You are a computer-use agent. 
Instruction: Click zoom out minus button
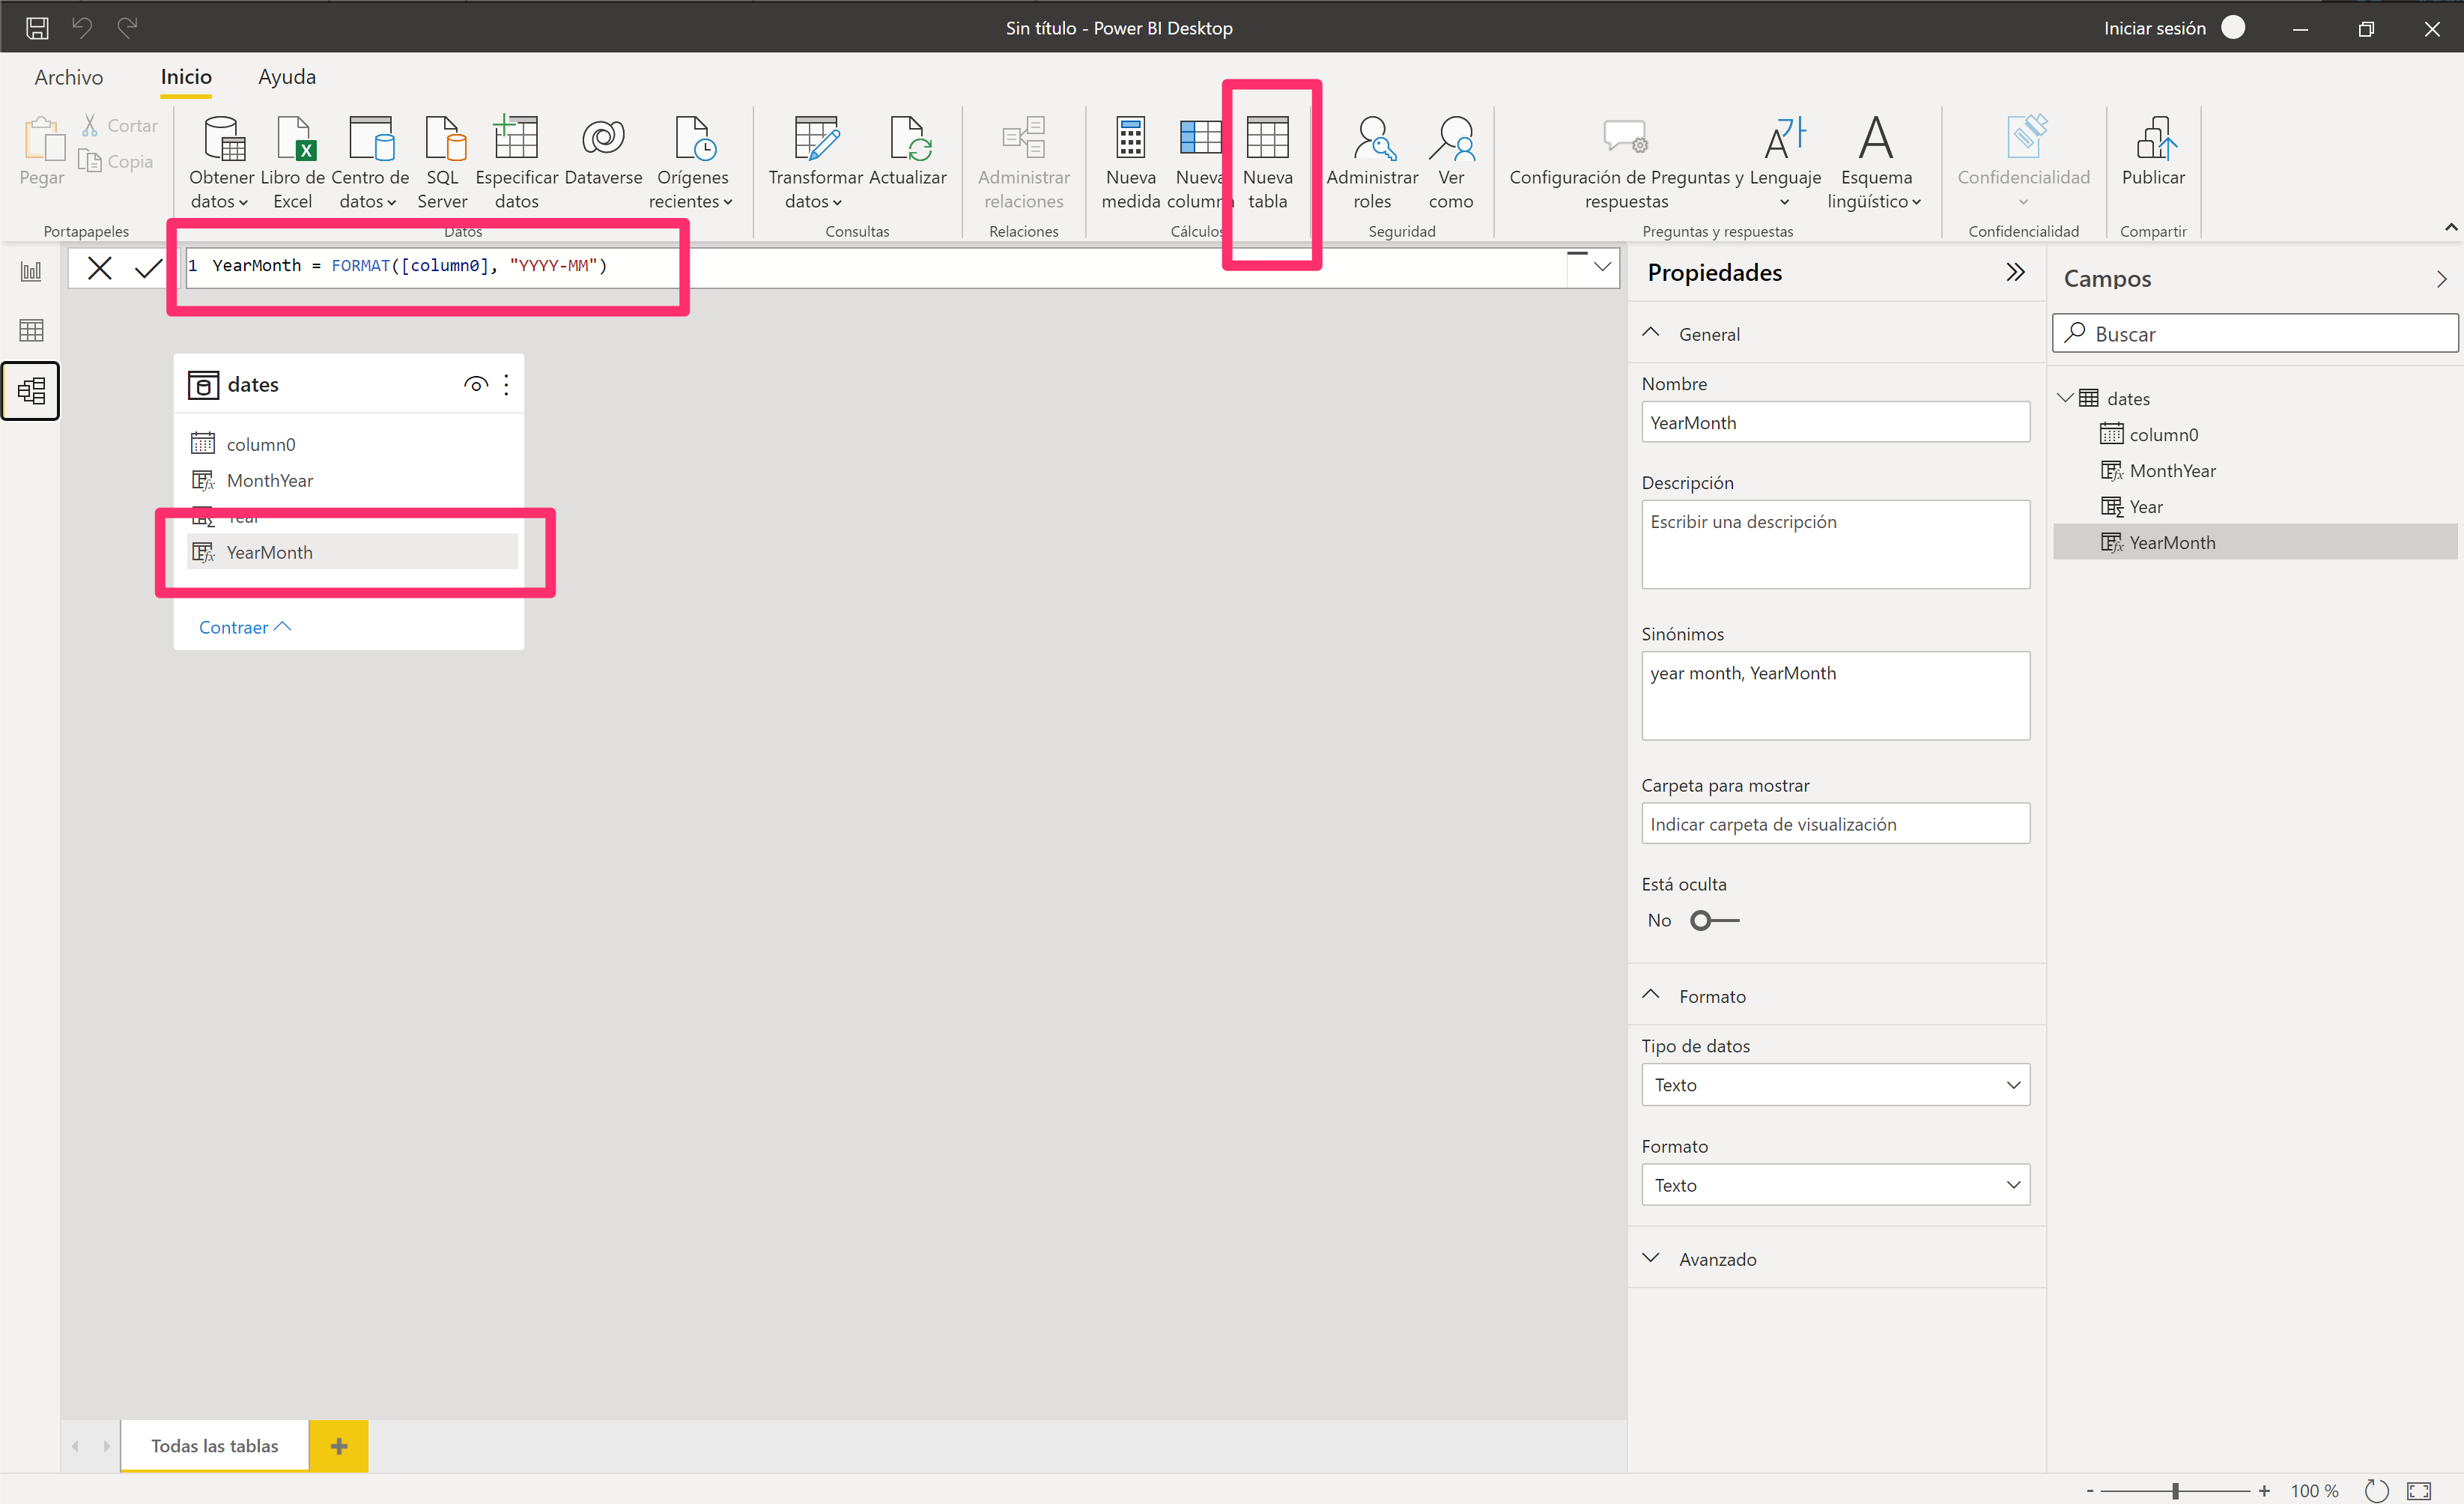pos(2089,1491)
